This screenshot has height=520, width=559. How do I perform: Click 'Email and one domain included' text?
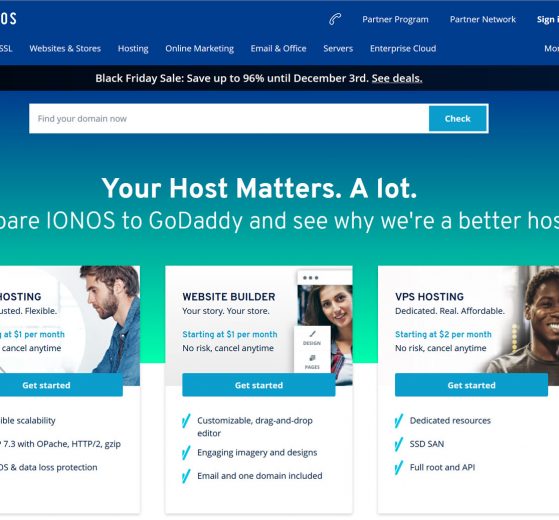pyautogui.click(x=260, y=476)
